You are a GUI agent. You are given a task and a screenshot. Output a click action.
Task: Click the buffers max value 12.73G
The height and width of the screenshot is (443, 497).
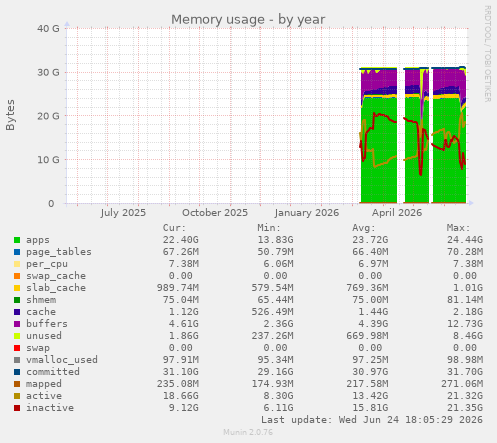(465, 324)
